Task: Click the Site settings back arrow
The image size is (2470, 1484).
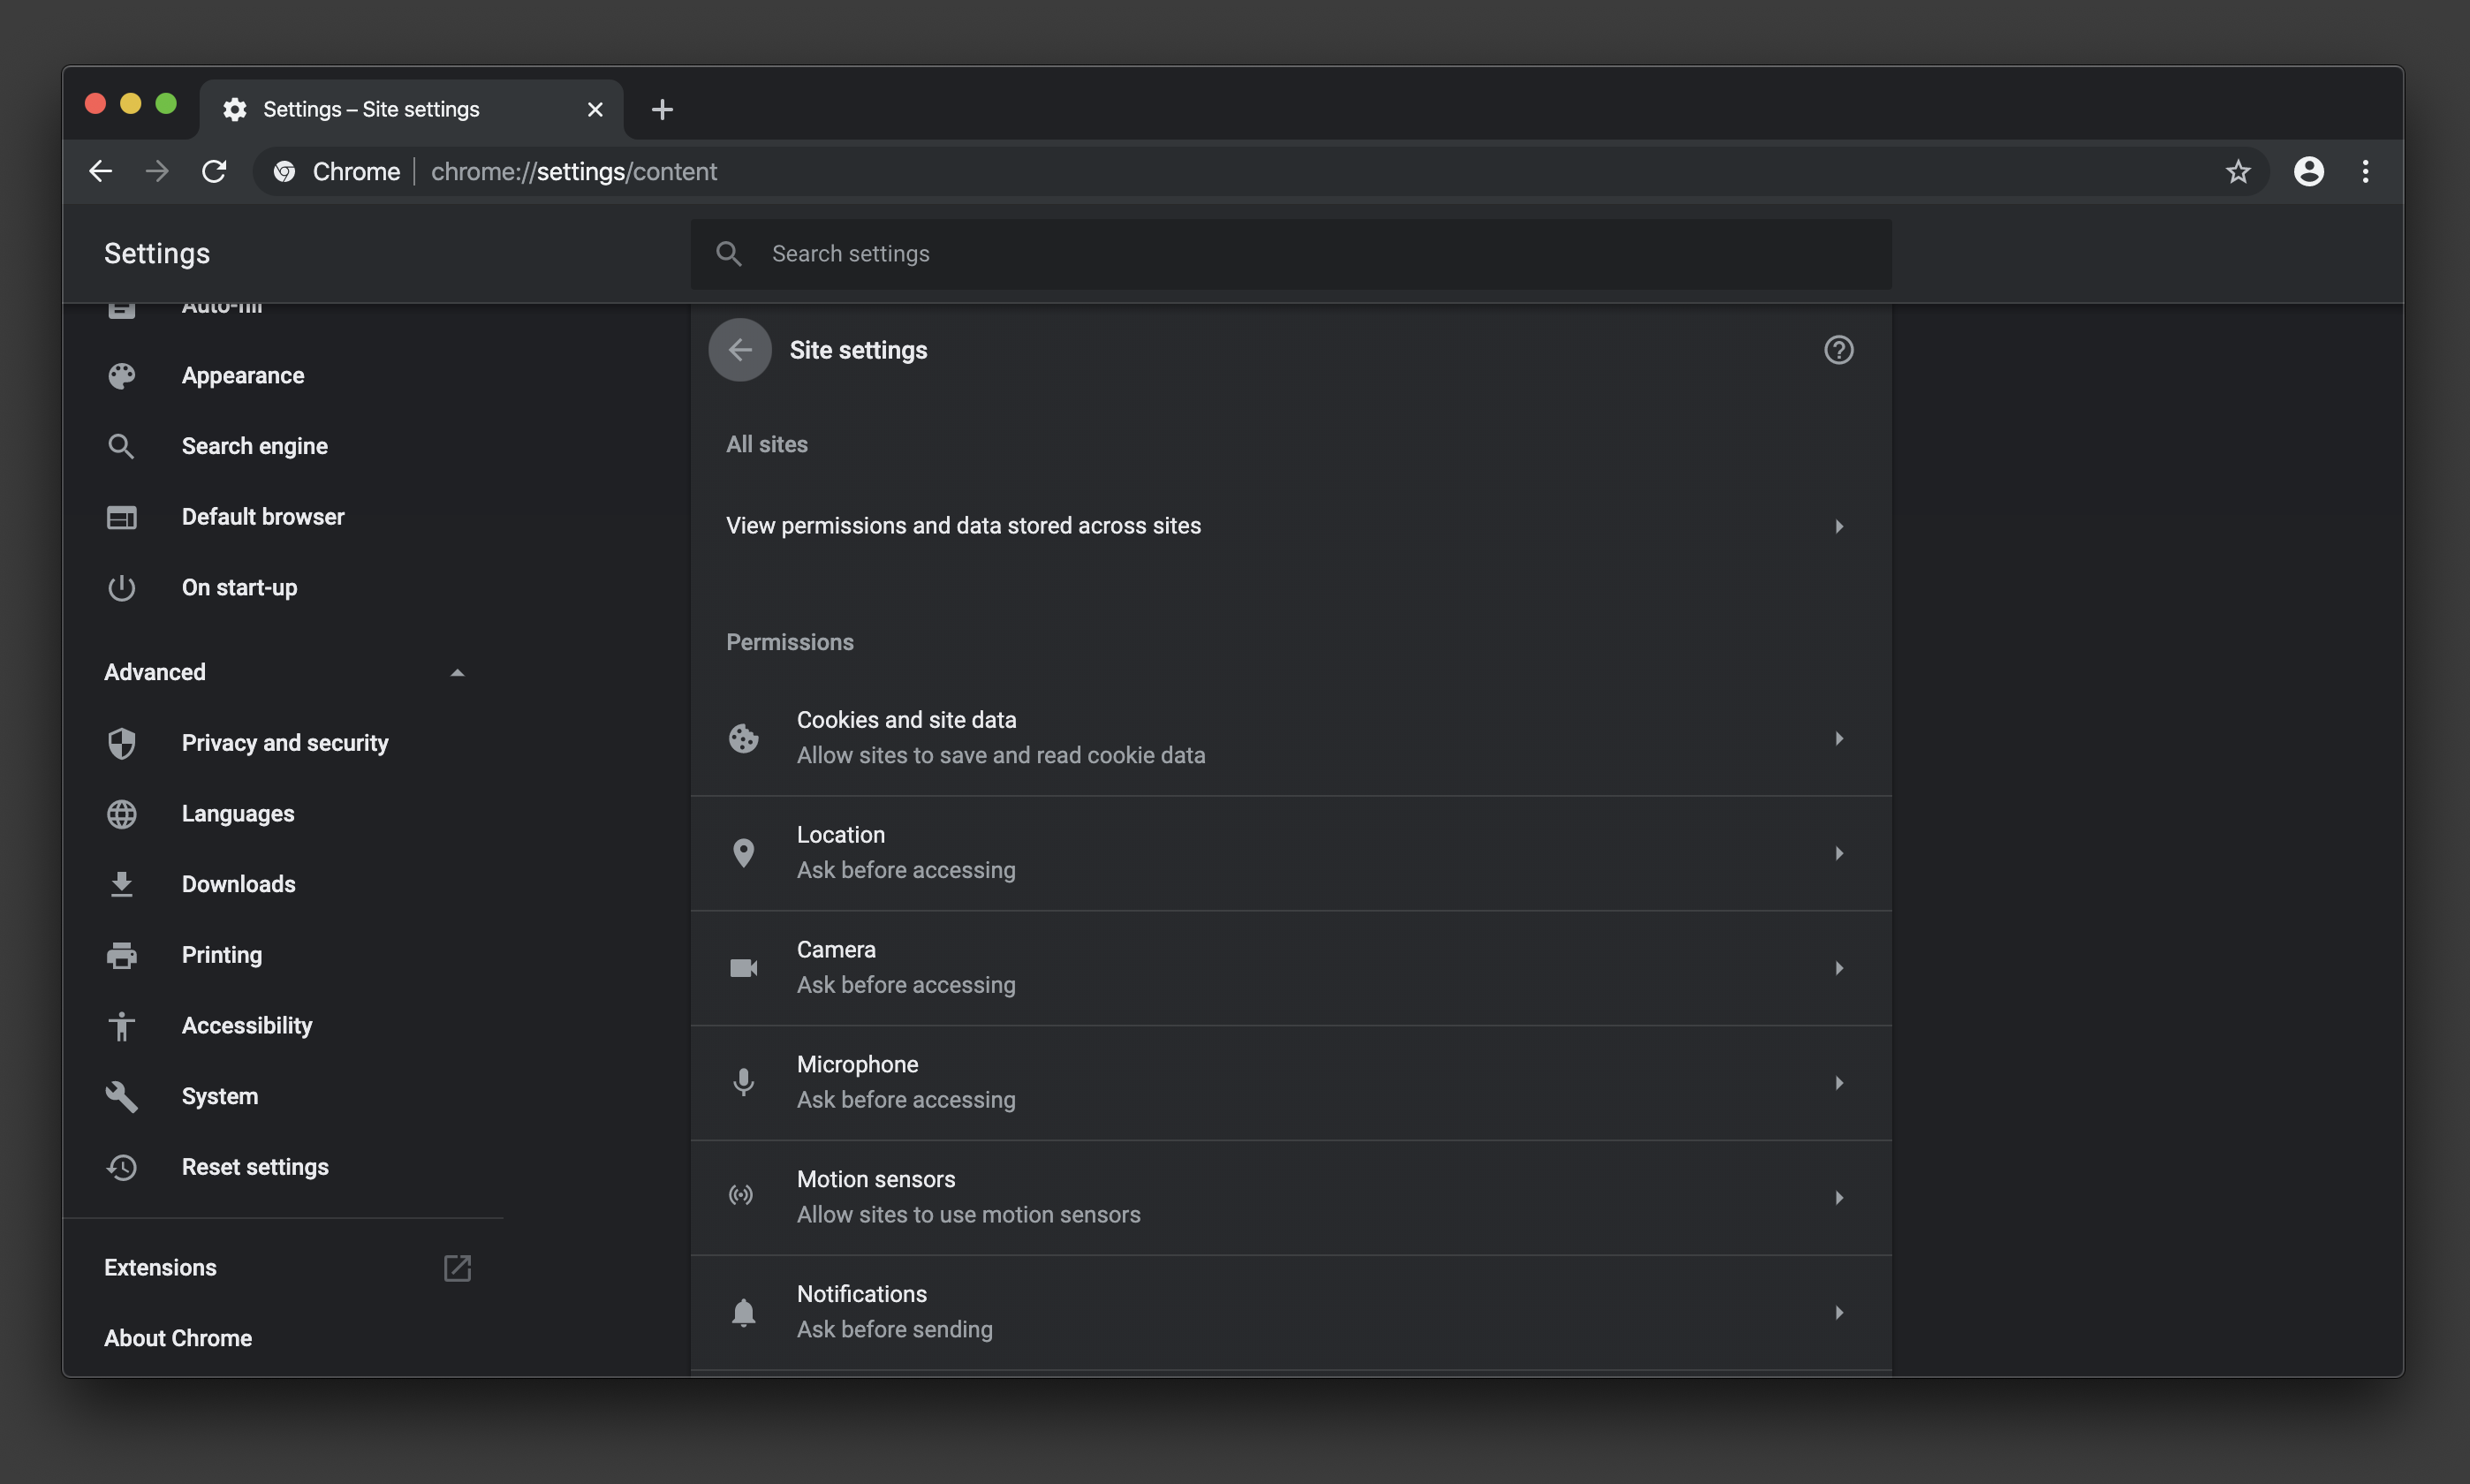Action: (x=739, y=350)
